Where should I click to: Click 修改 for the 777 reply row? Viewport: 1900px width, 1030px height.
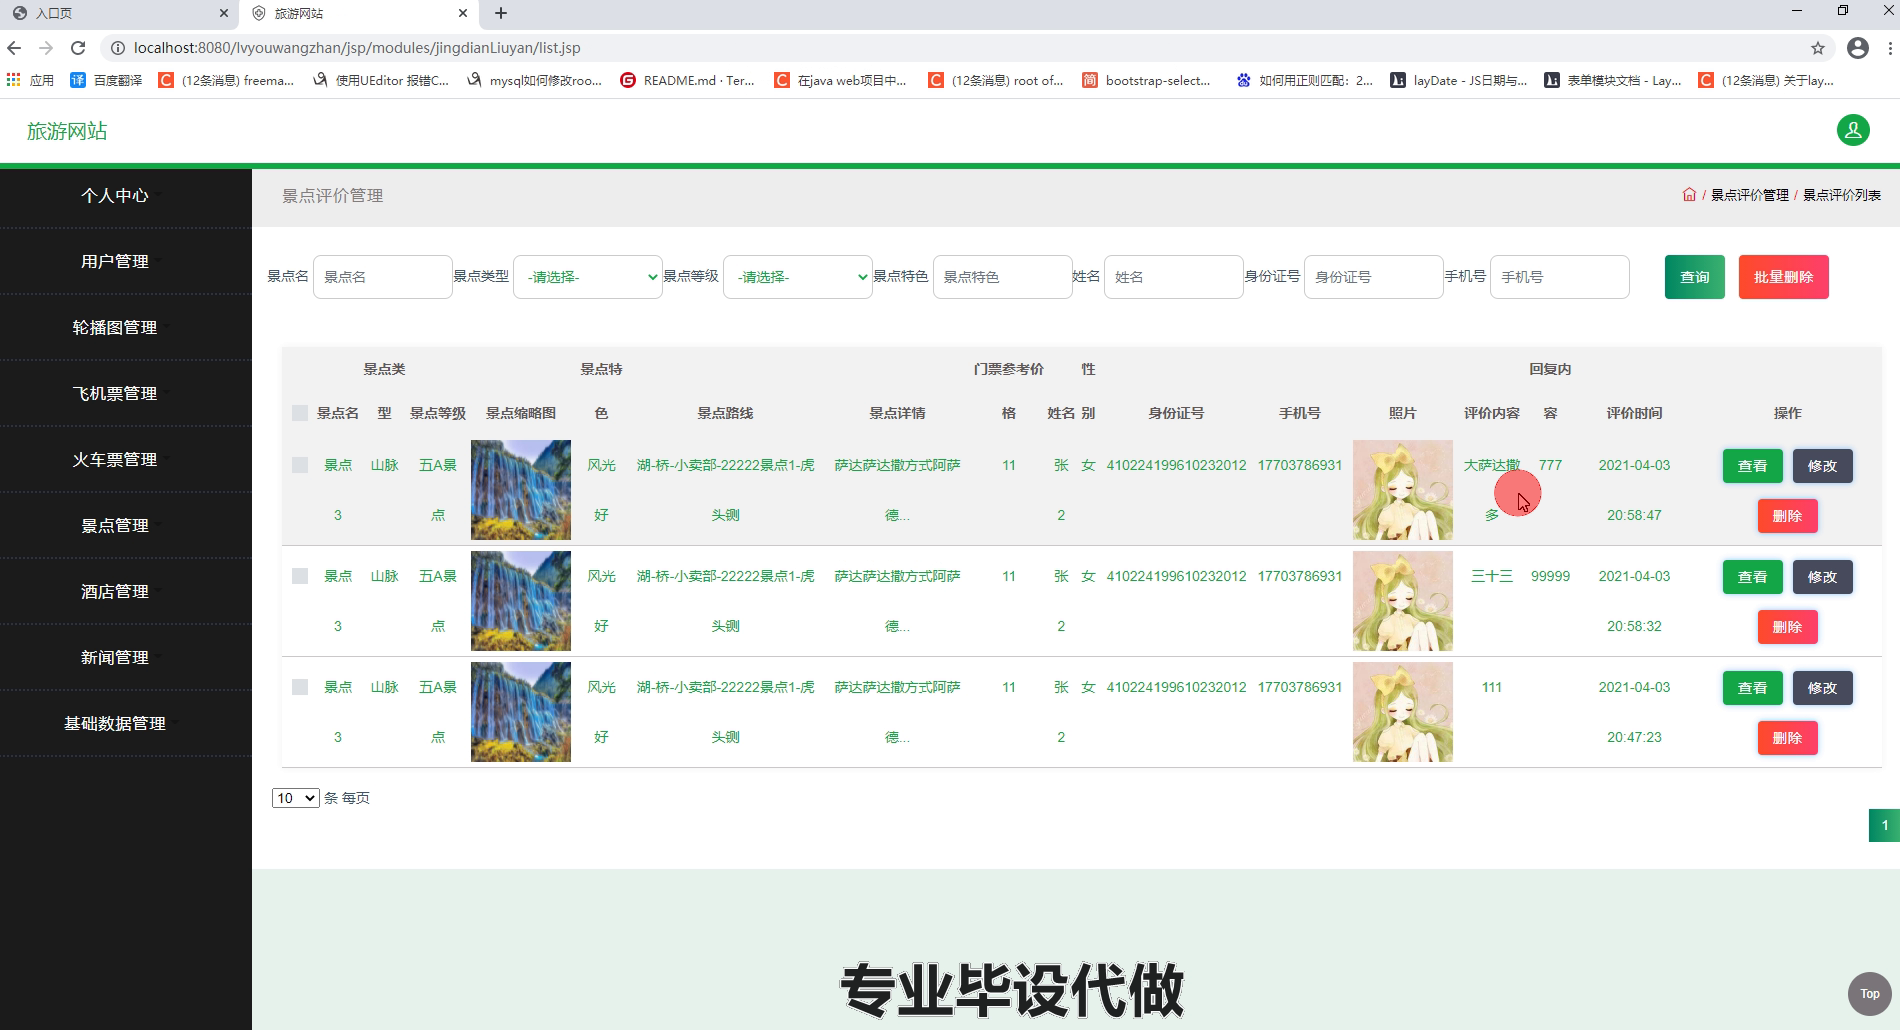pyautogui.click(x=1822, y=466)
